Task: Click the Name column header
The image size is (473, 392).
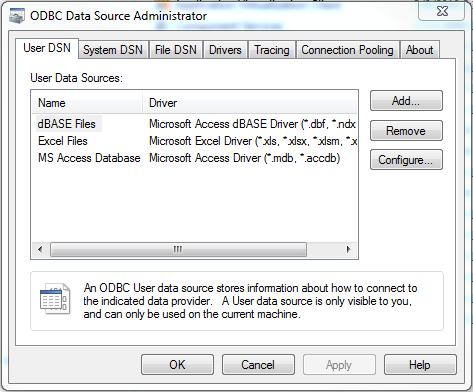Action: click(x=87, y=103)
